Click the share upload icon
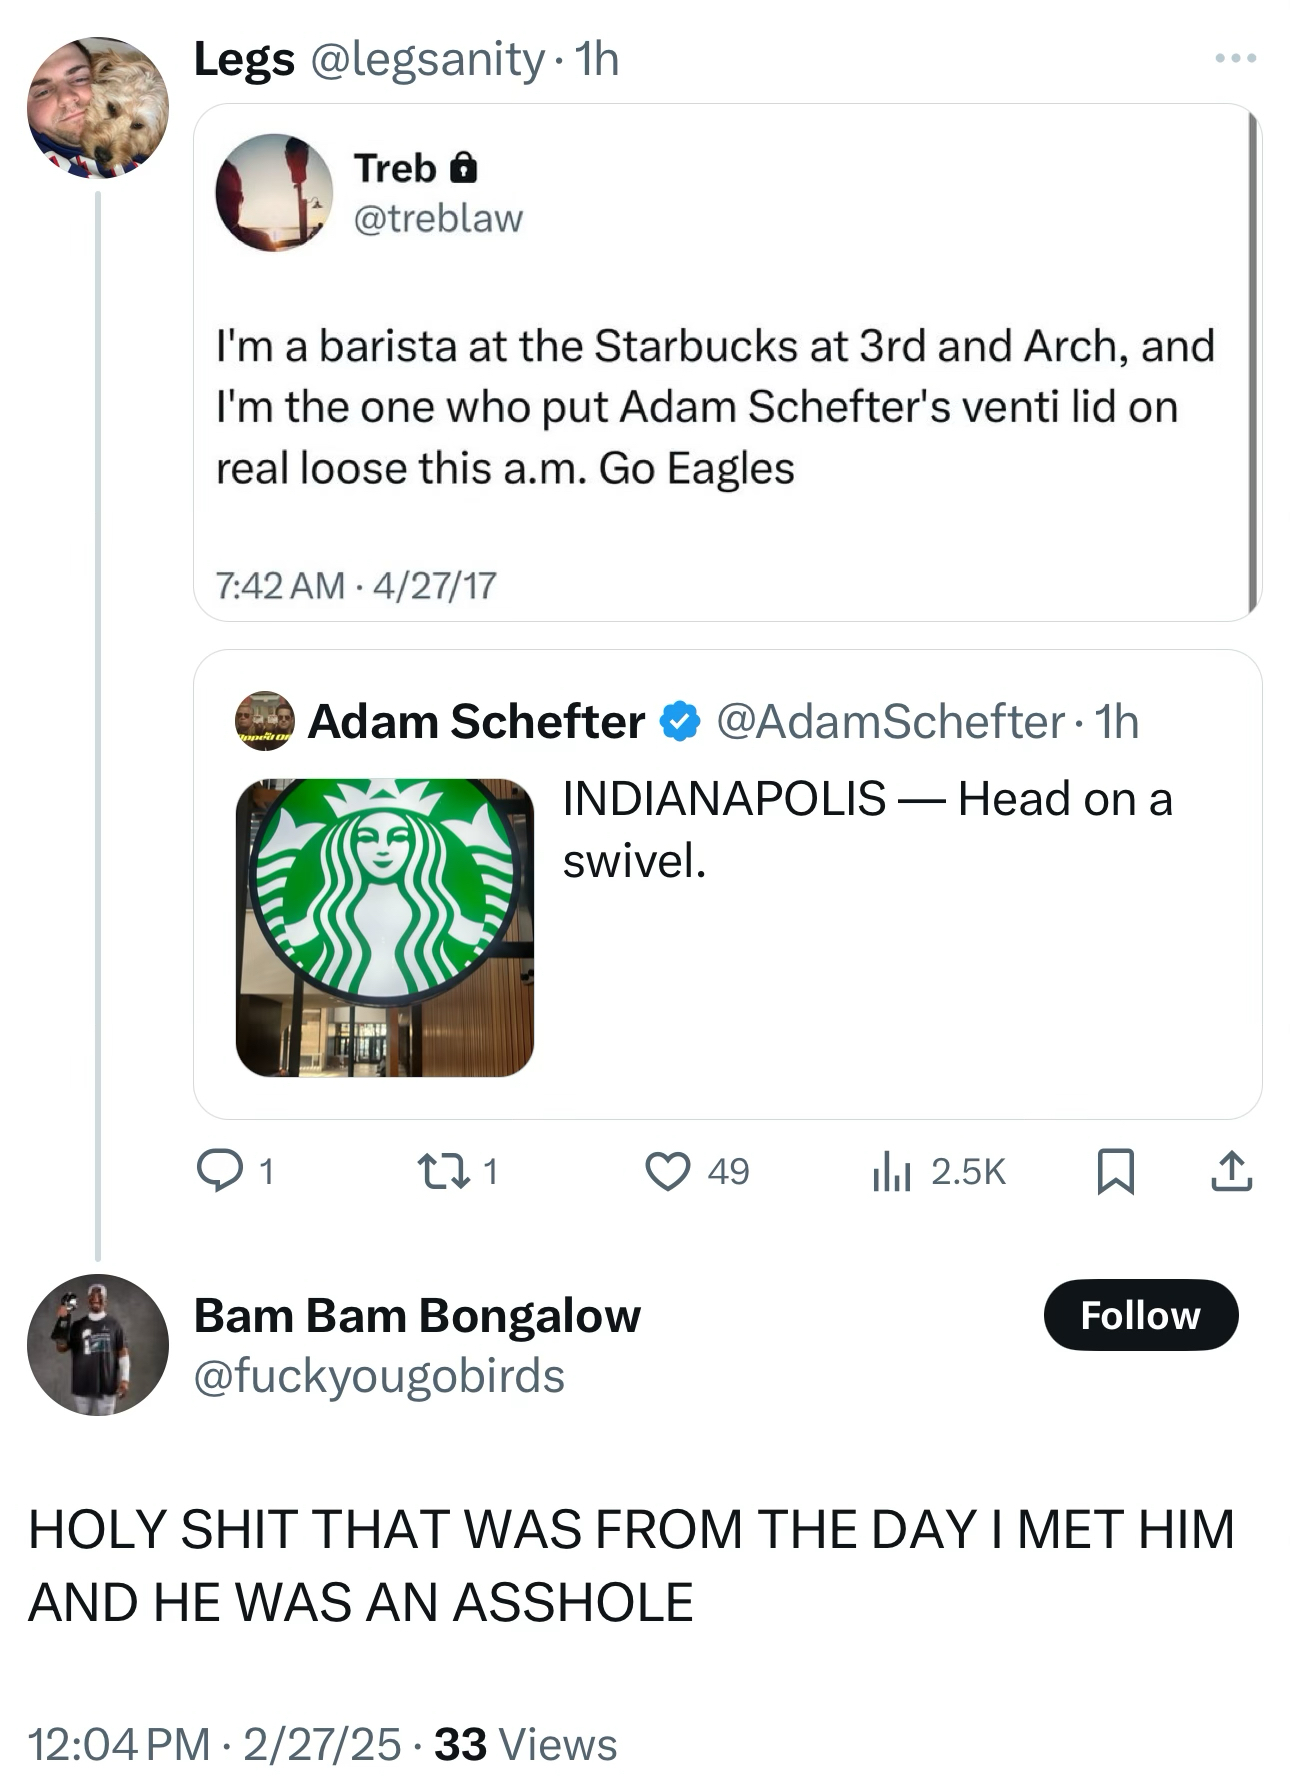This screenshot has height=1780, width=1290. tap(1231, 1170)
